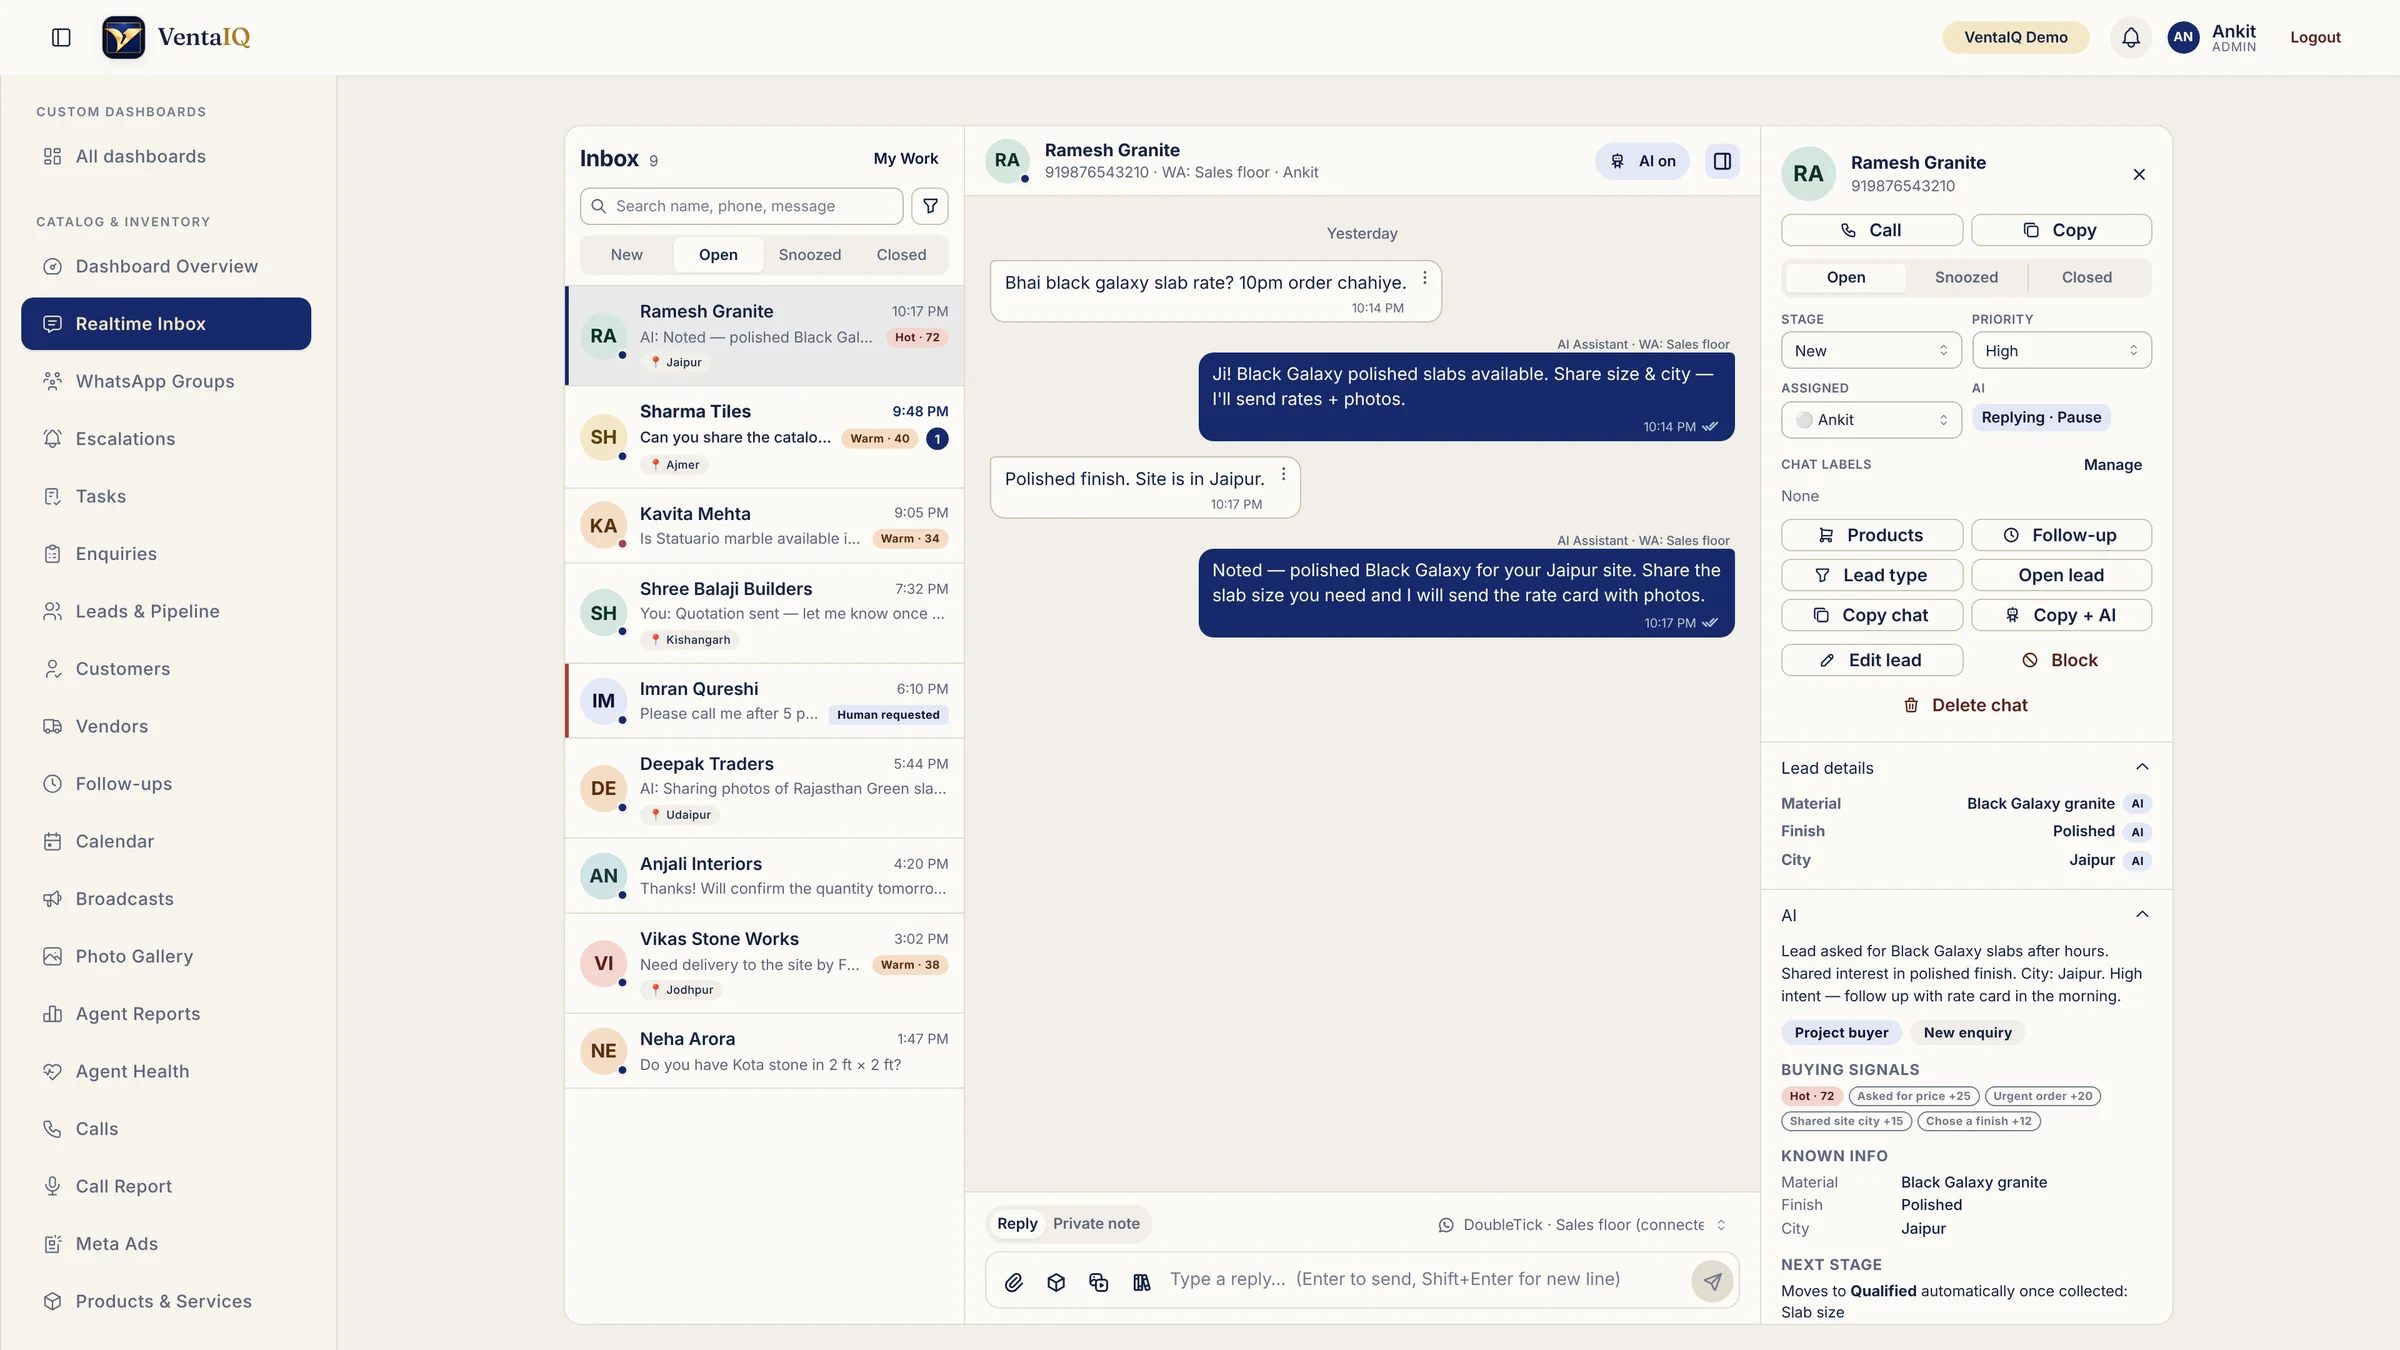Toggle the contact side panel icon in chat header
Screen dimensions: 2400x1350
click(1722, 161)
